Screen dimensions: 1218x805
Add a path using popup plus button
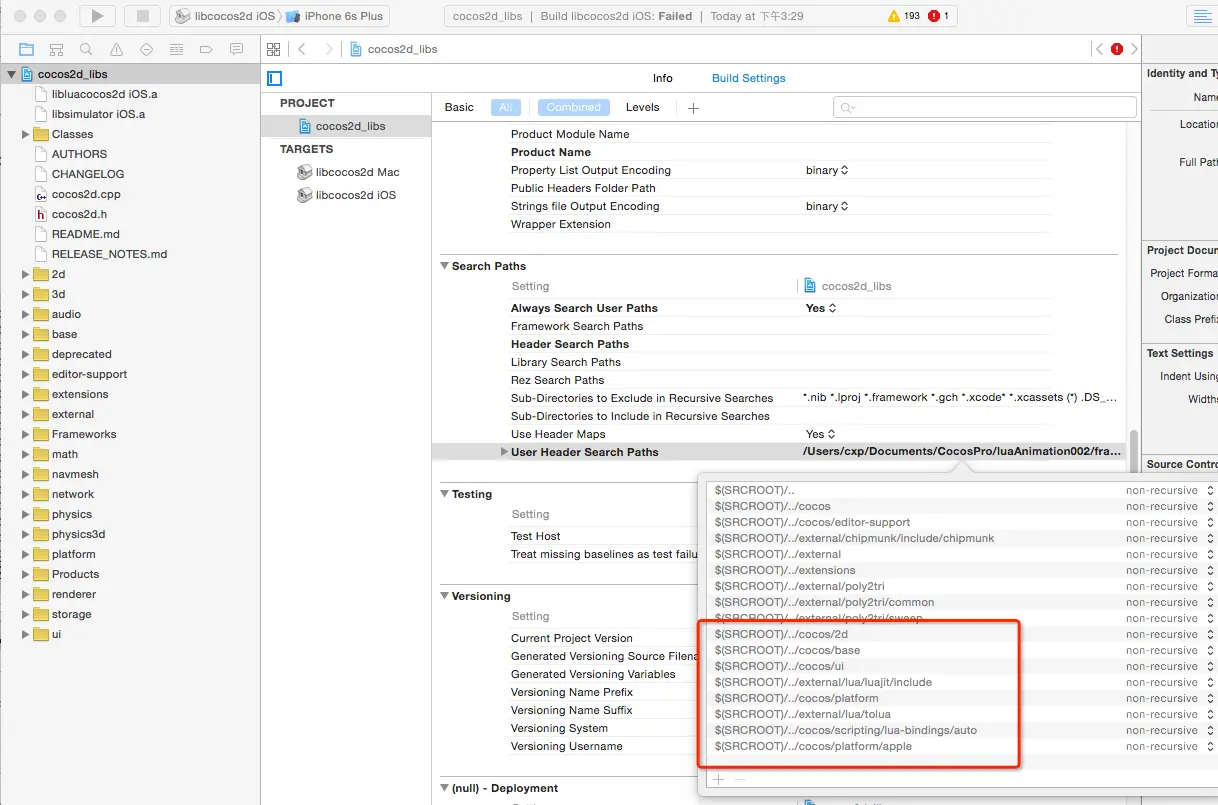click(717, 780)
